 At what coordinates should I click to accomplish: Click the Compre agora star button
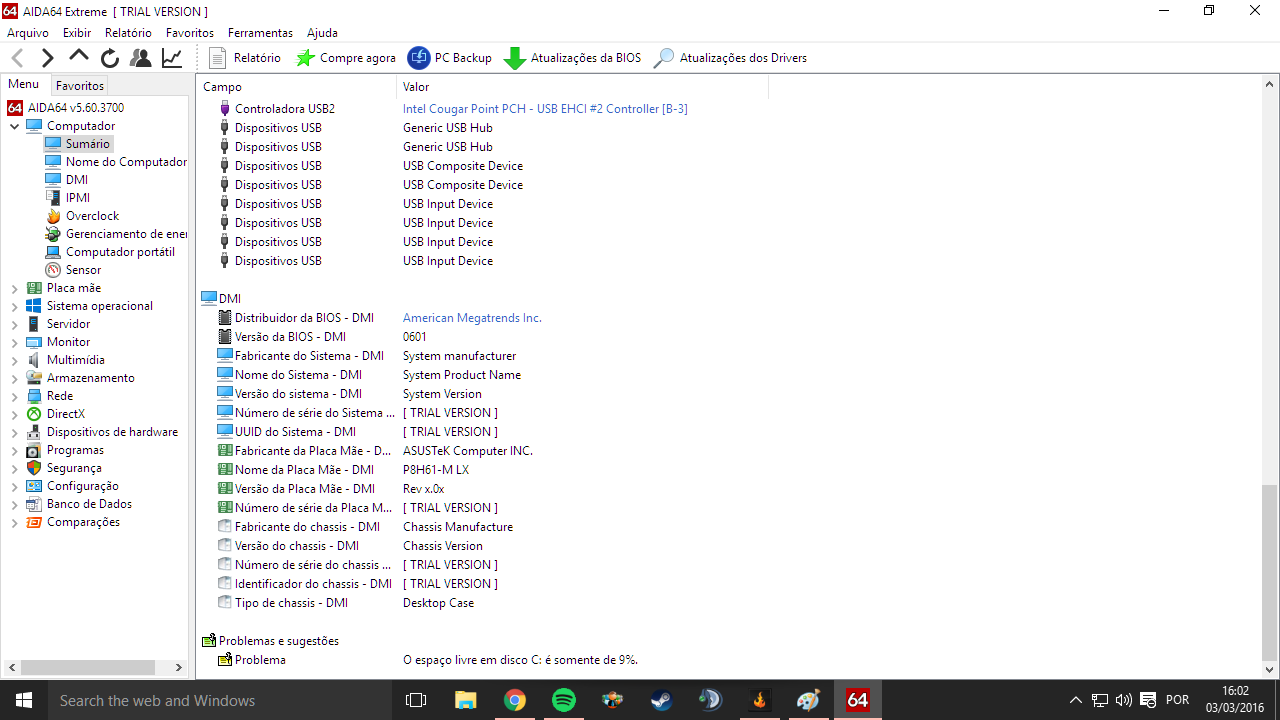[346, 58]
